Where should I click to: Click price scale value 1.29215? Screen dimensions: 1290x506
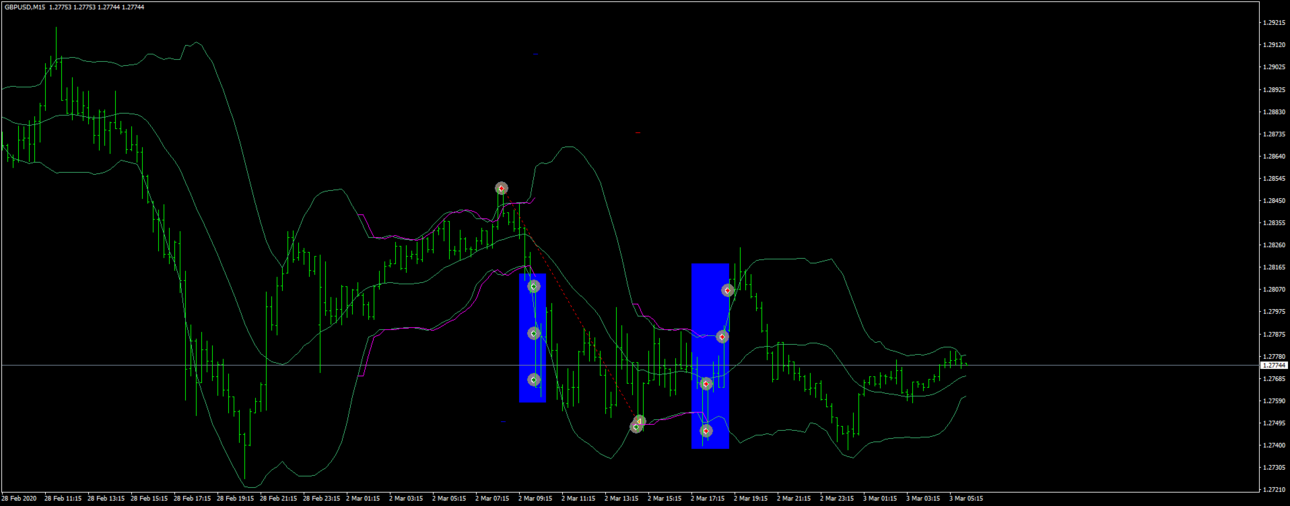pos(1274,23)
